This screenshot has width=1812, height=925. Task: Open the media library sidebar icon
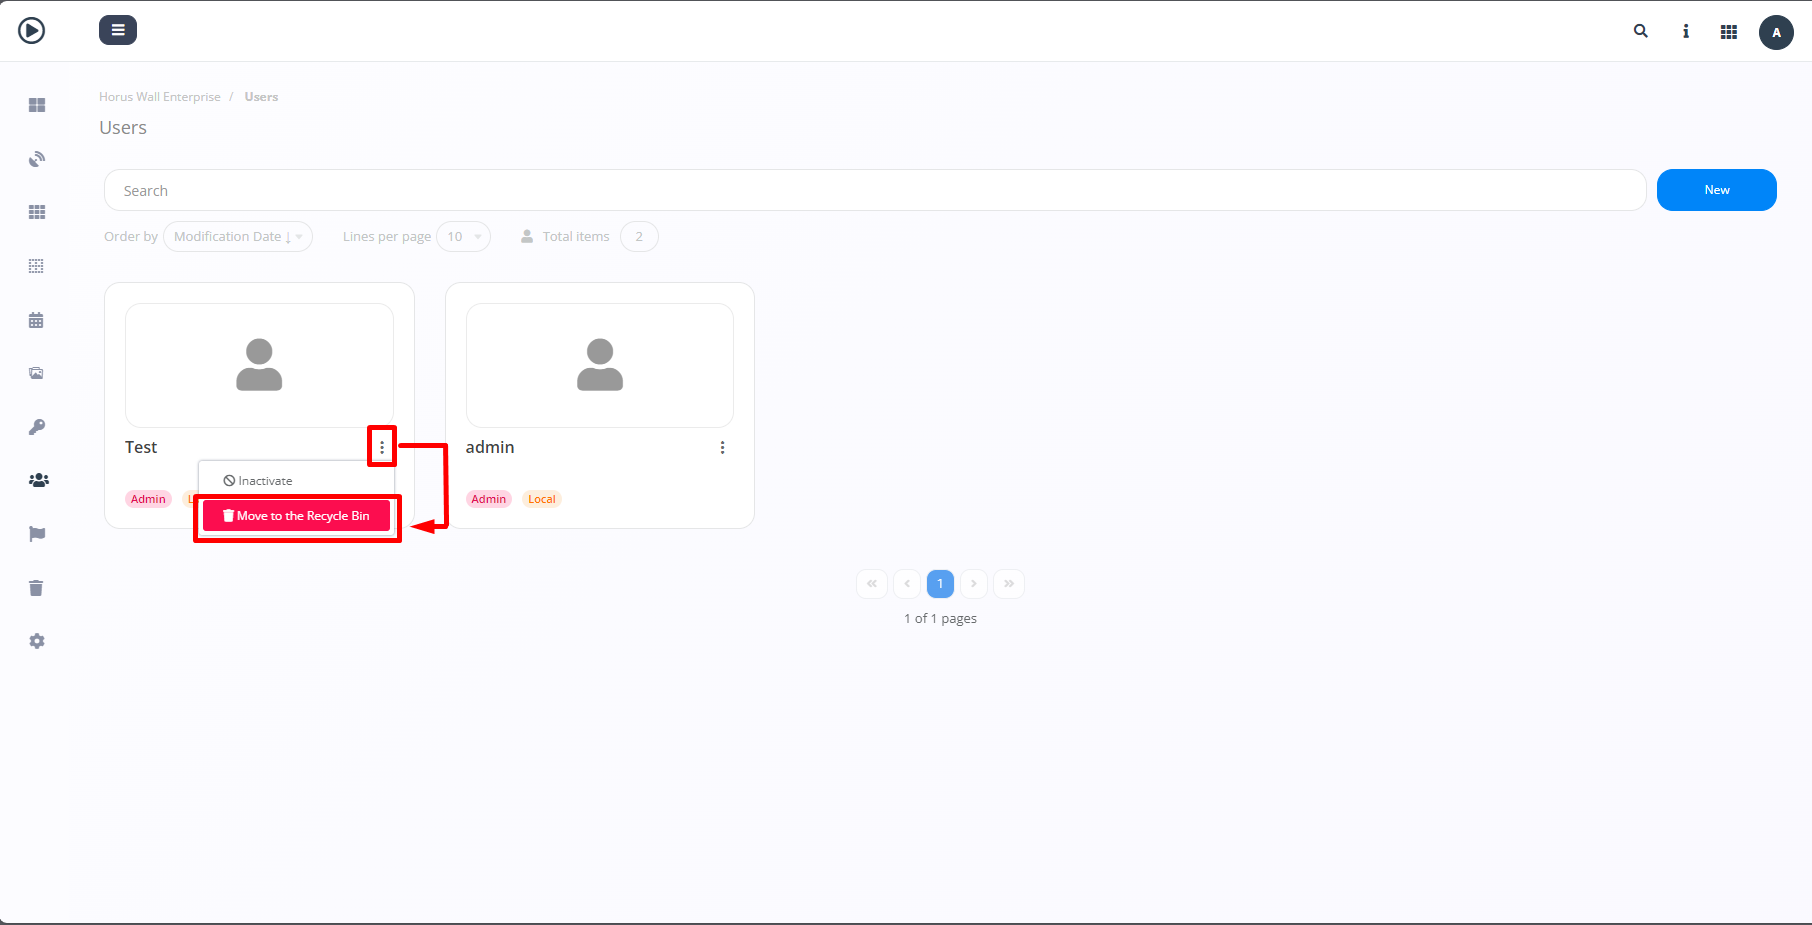pos(37,372)
